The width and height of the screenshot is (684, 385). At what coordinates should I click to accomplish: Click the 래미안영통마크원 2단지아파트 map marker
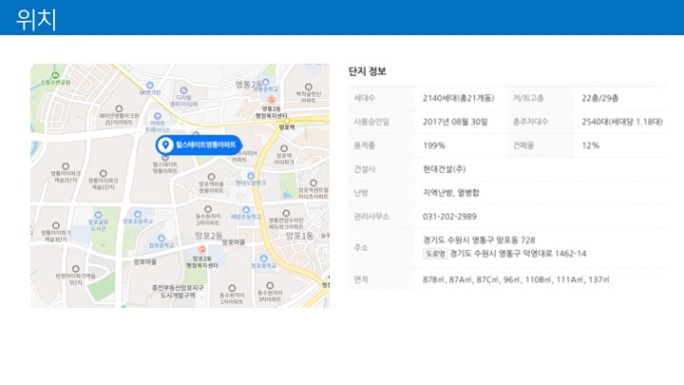click(119, 109)
